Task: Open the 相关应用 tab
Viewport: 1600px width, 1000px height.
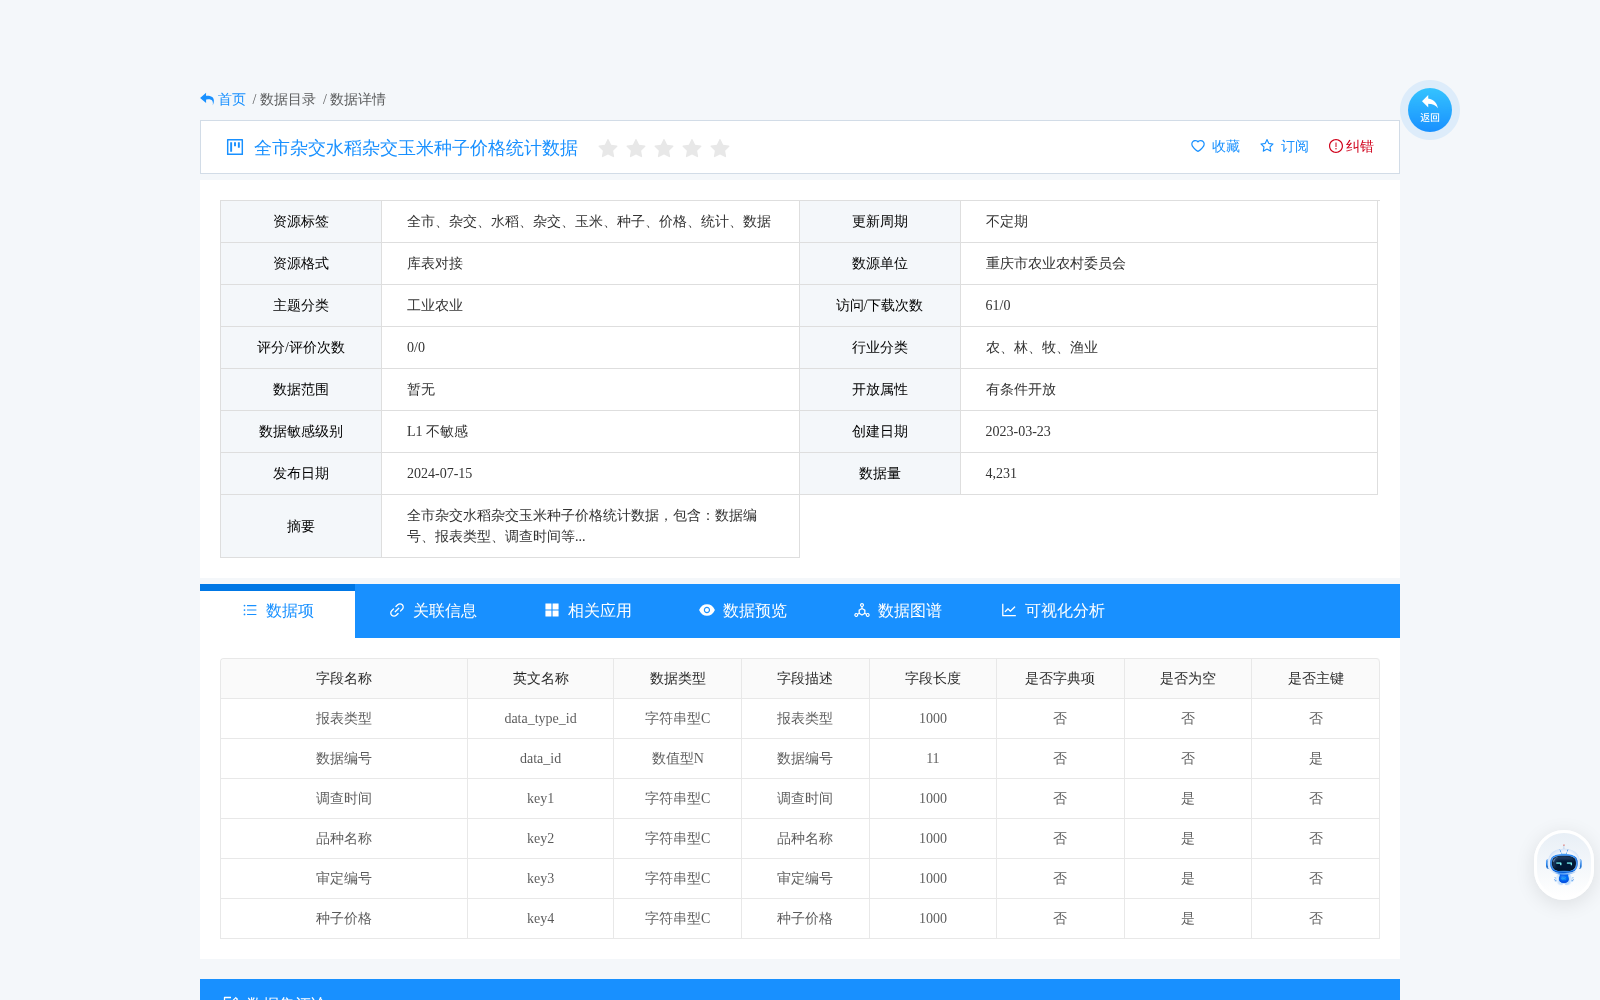Action: click(588, 611)
